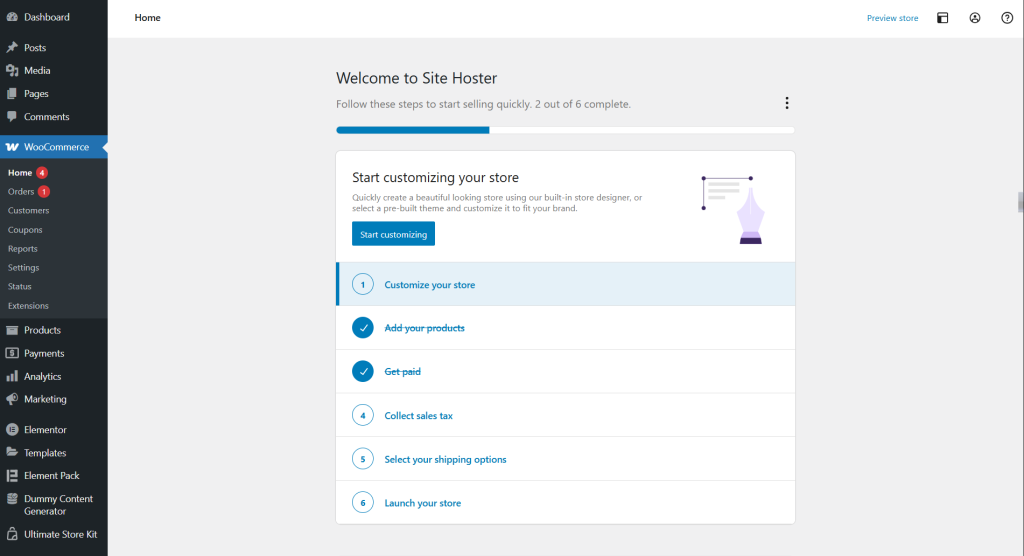Open the Customize your store task
Viewport: 1024px width, 556px height.
click(x=566, y=284)
